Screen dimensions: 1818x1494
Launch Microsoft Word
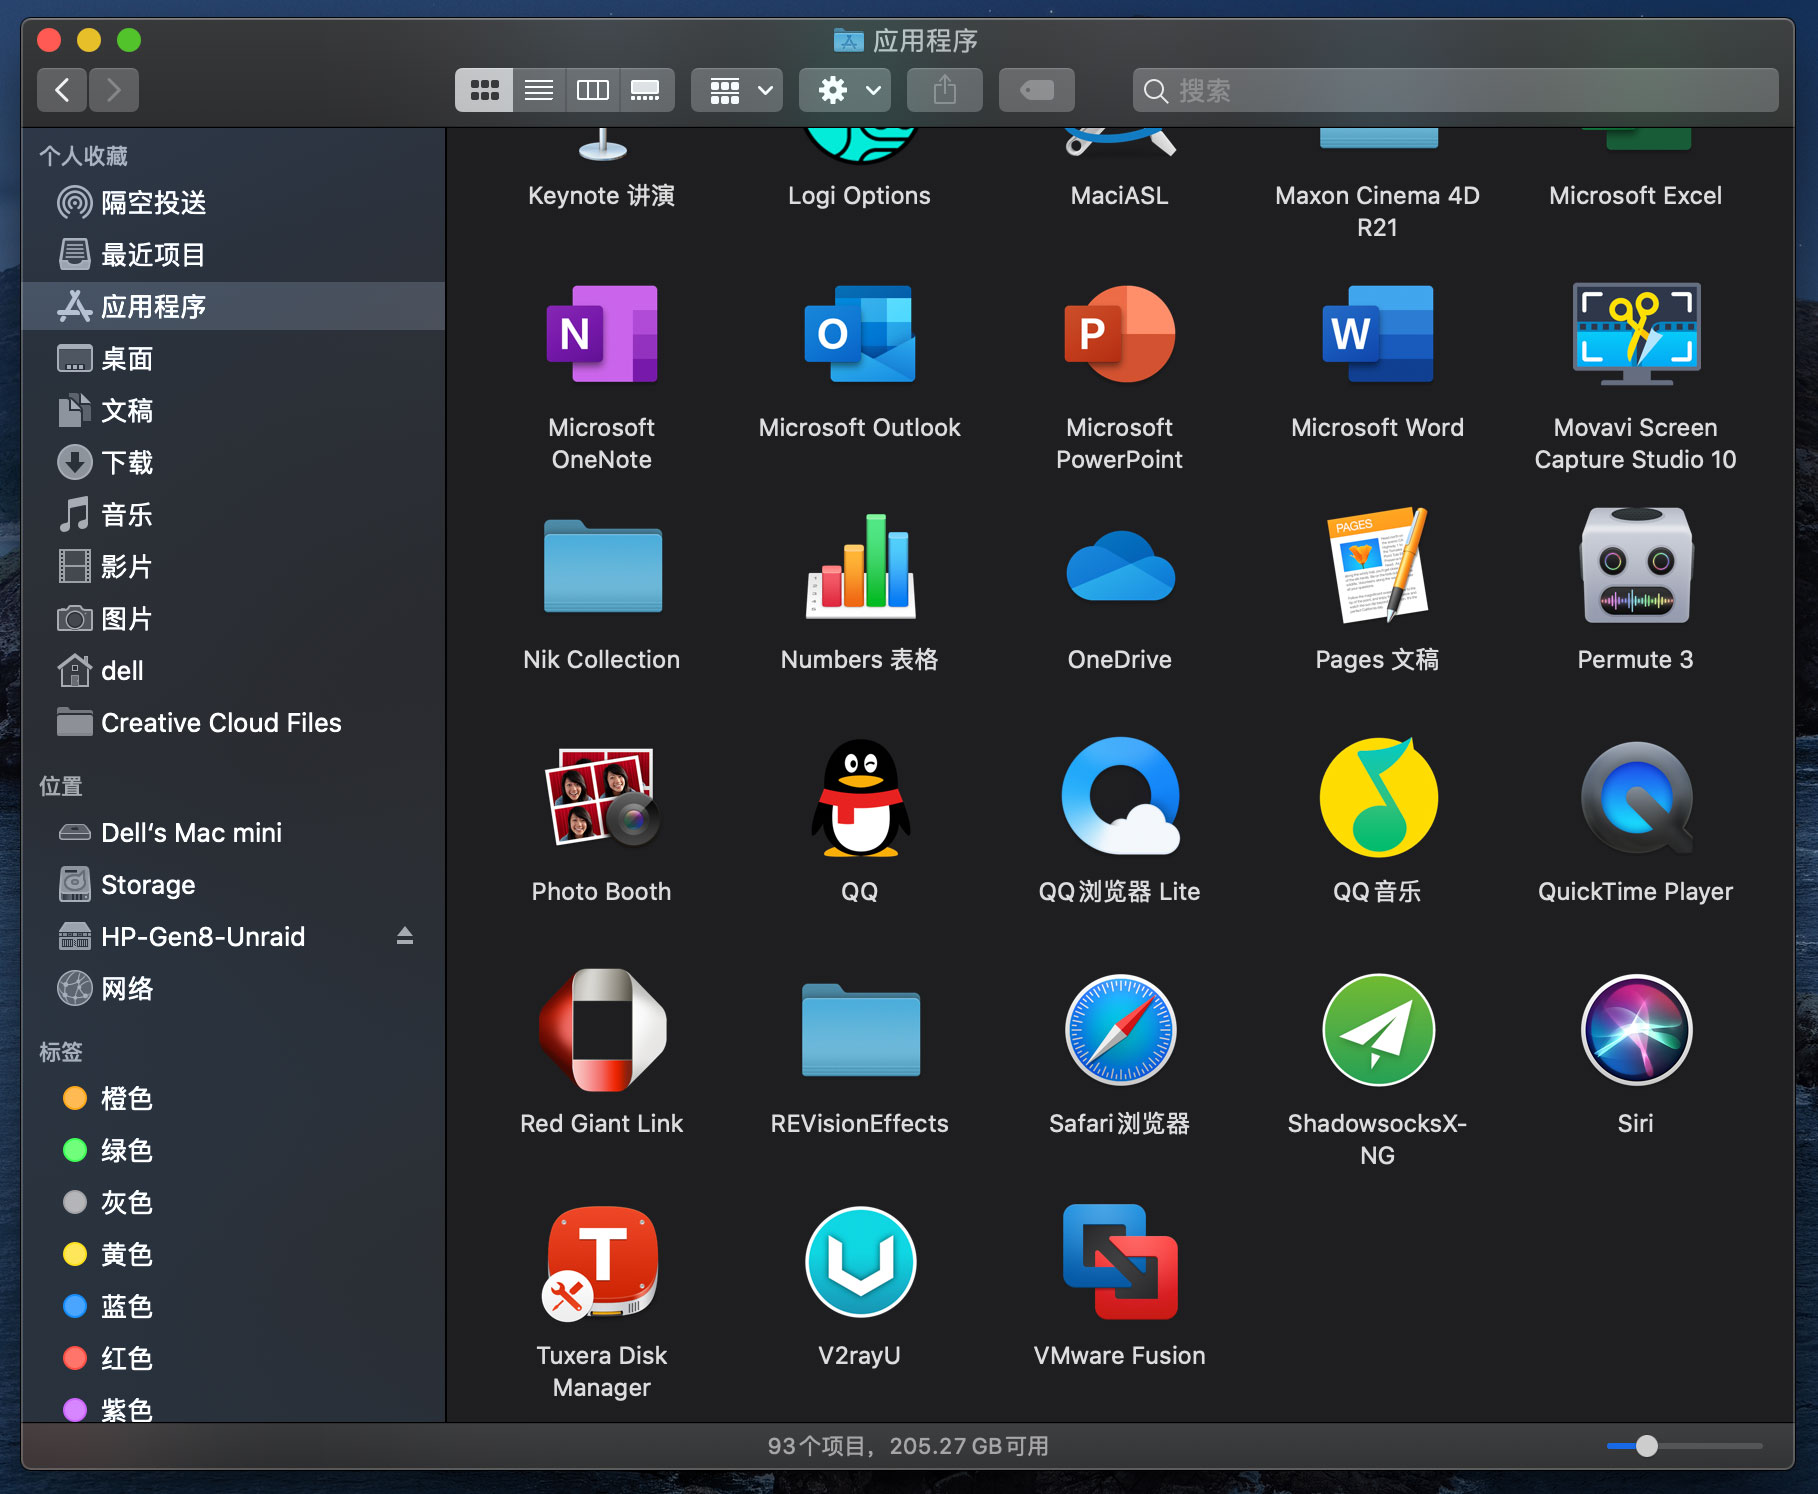point(1377,334)
